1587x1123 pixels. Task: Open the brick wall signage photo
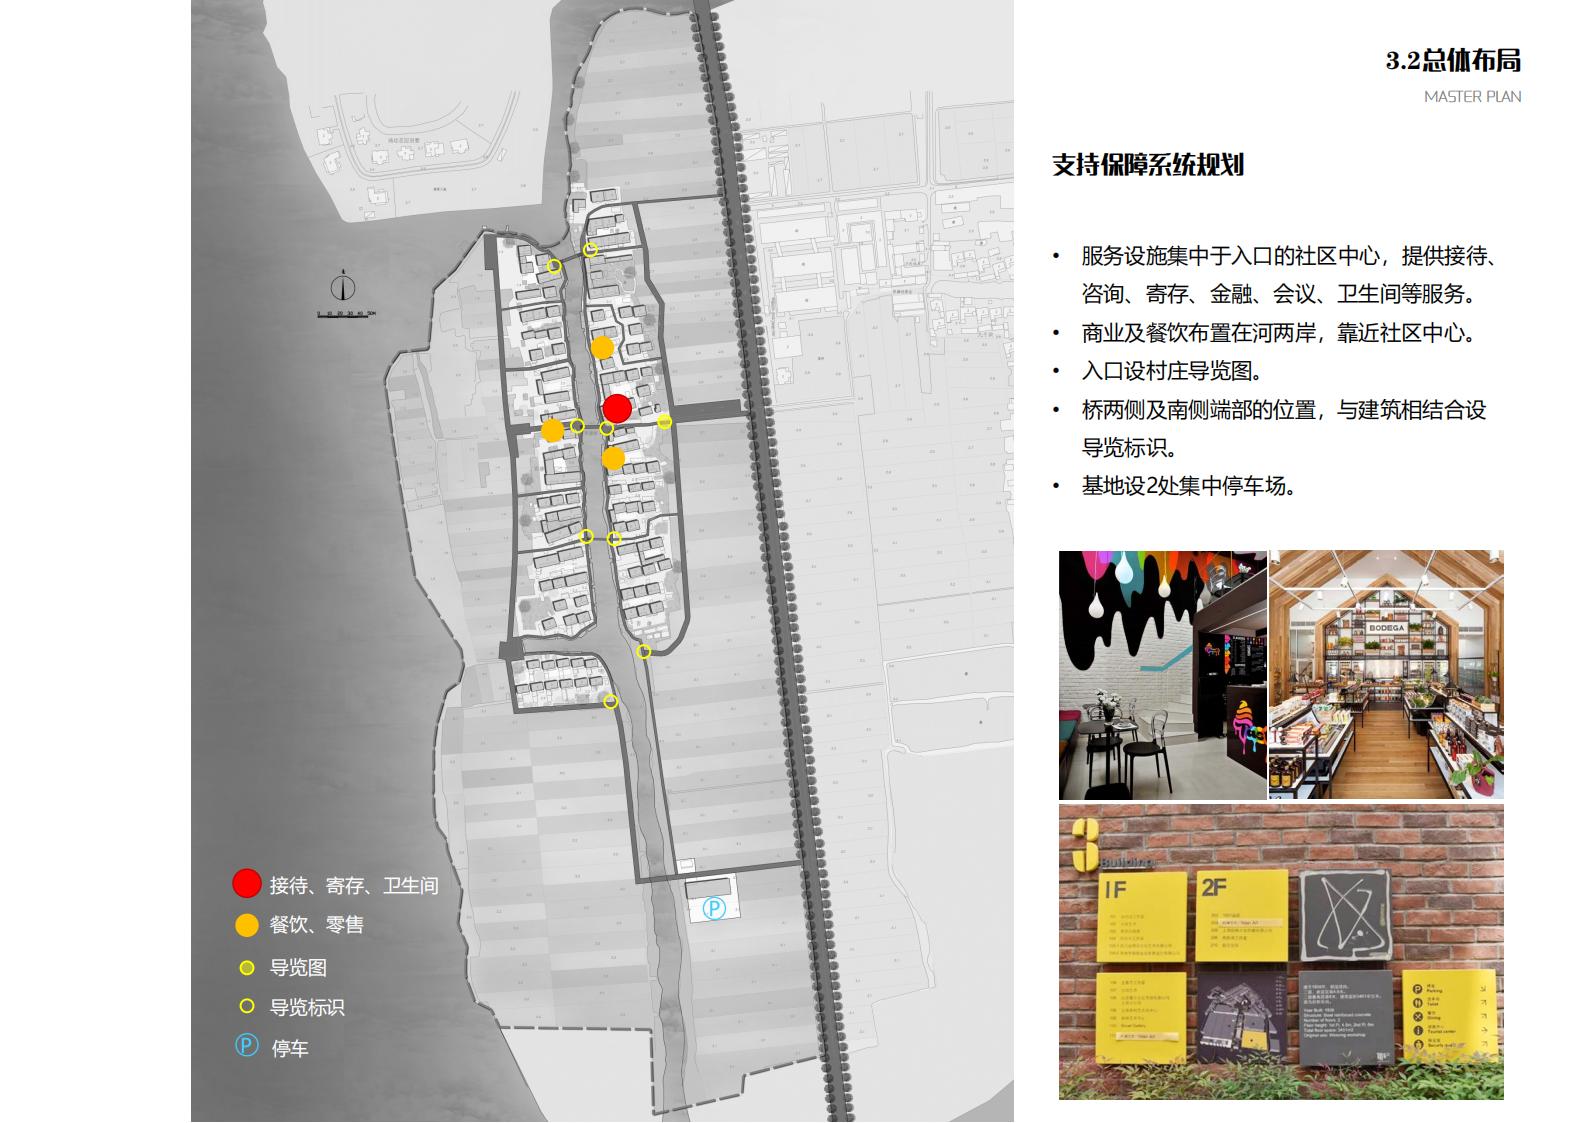[1280, 951]
